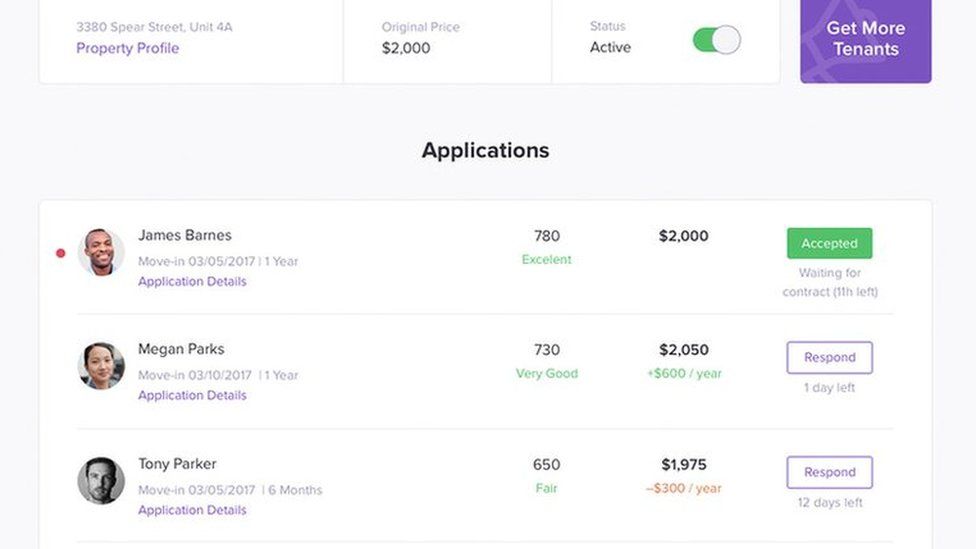Screen dimensions: 976x549
Task: Select the Megan Parks applicant name
Action: [x=181, y=349]
